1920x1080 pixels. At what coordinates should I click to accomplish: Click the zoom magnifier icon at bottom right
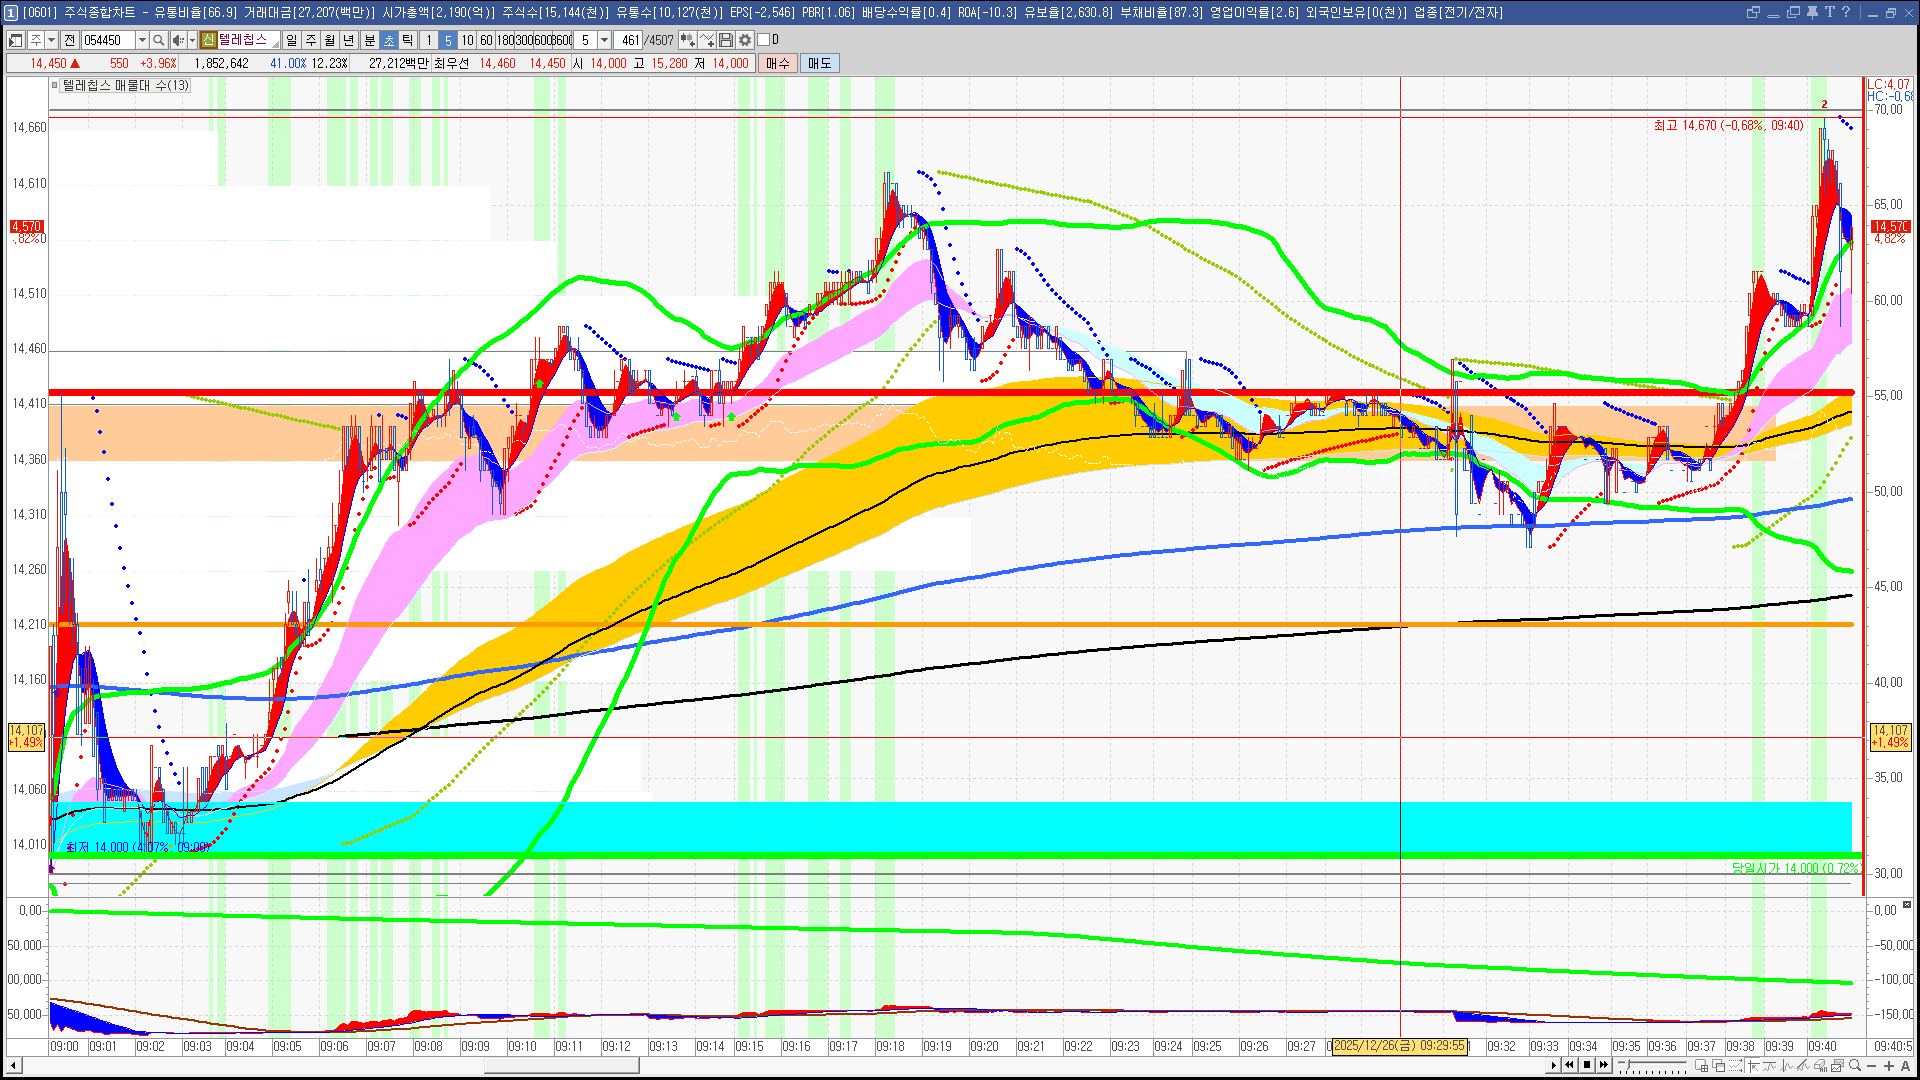pos(1855,1065)
